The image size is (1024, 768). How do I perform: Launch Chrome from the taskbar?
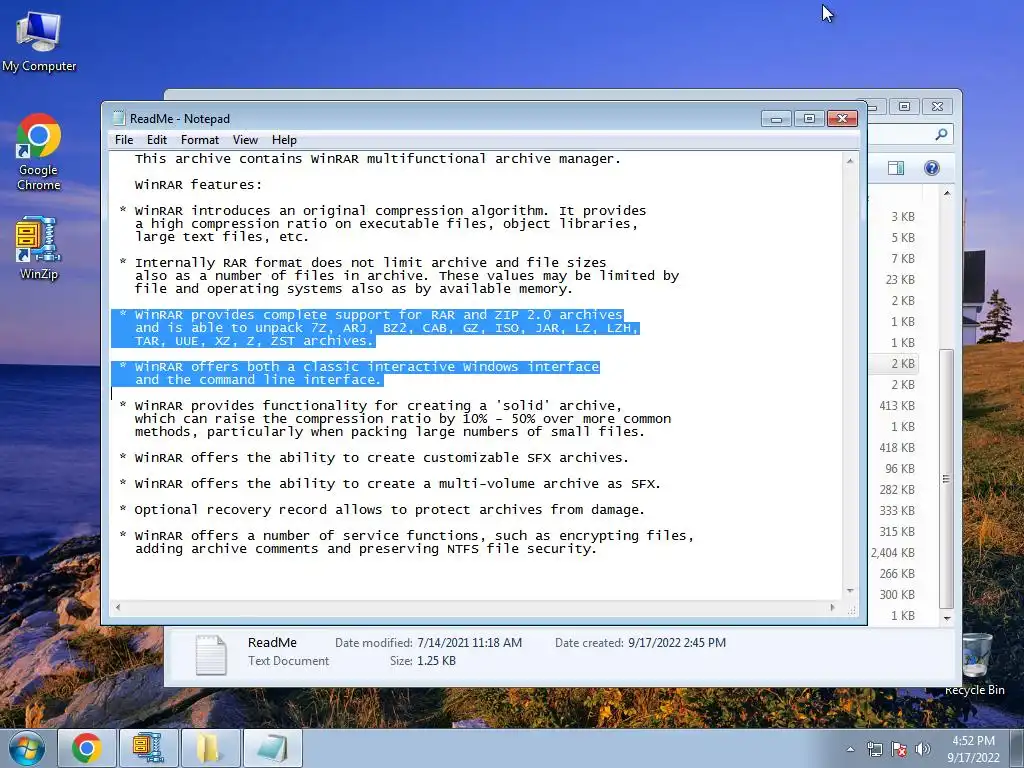coord(87,748)
